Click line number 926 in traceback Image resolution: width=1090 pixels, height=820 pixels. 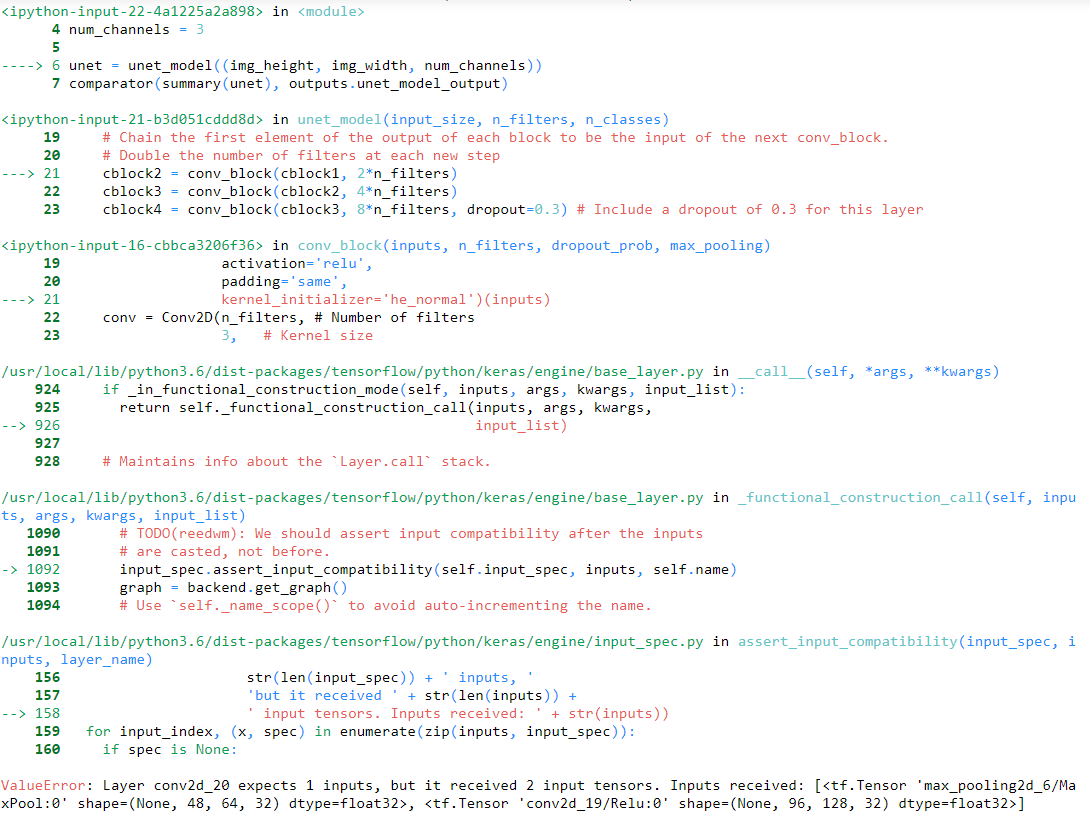47,425
